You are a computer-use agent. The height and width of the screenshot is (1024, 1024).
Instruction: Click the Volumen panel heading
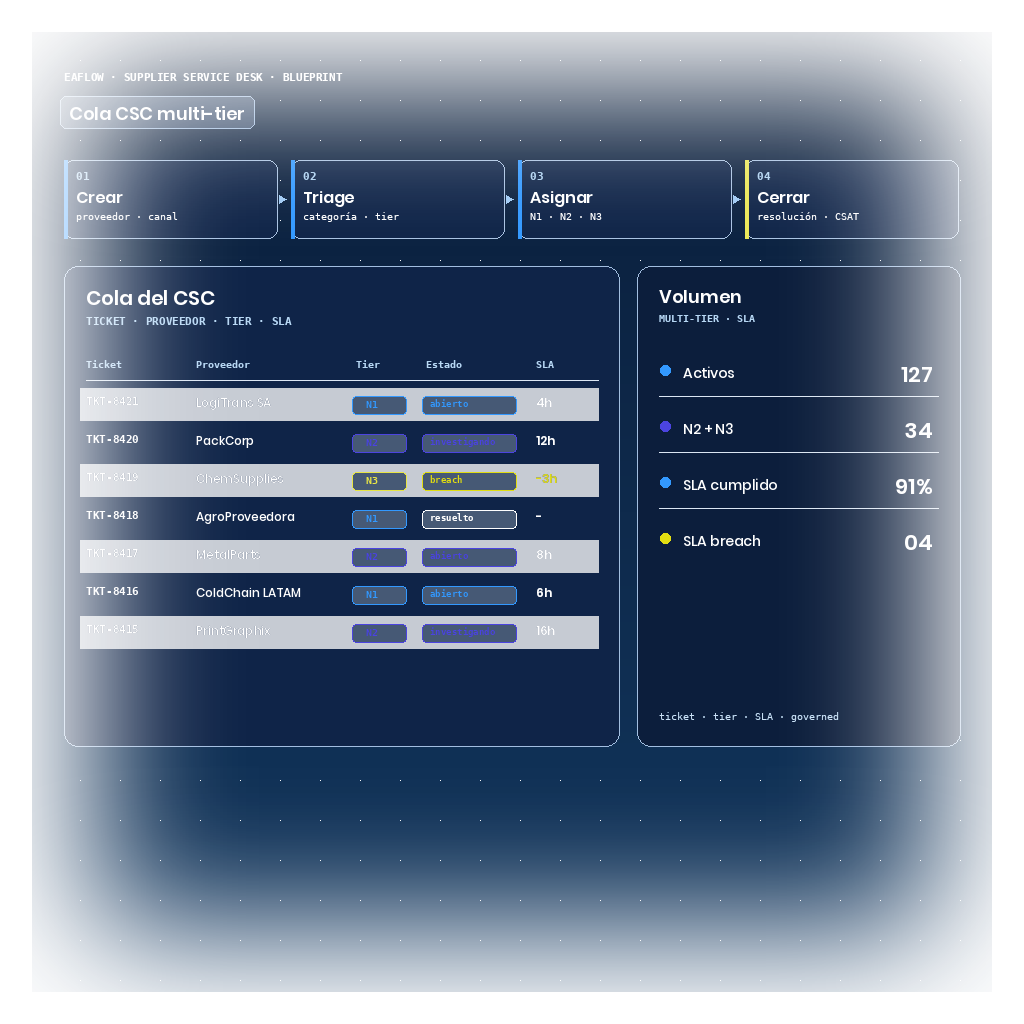tap(699, 296)
